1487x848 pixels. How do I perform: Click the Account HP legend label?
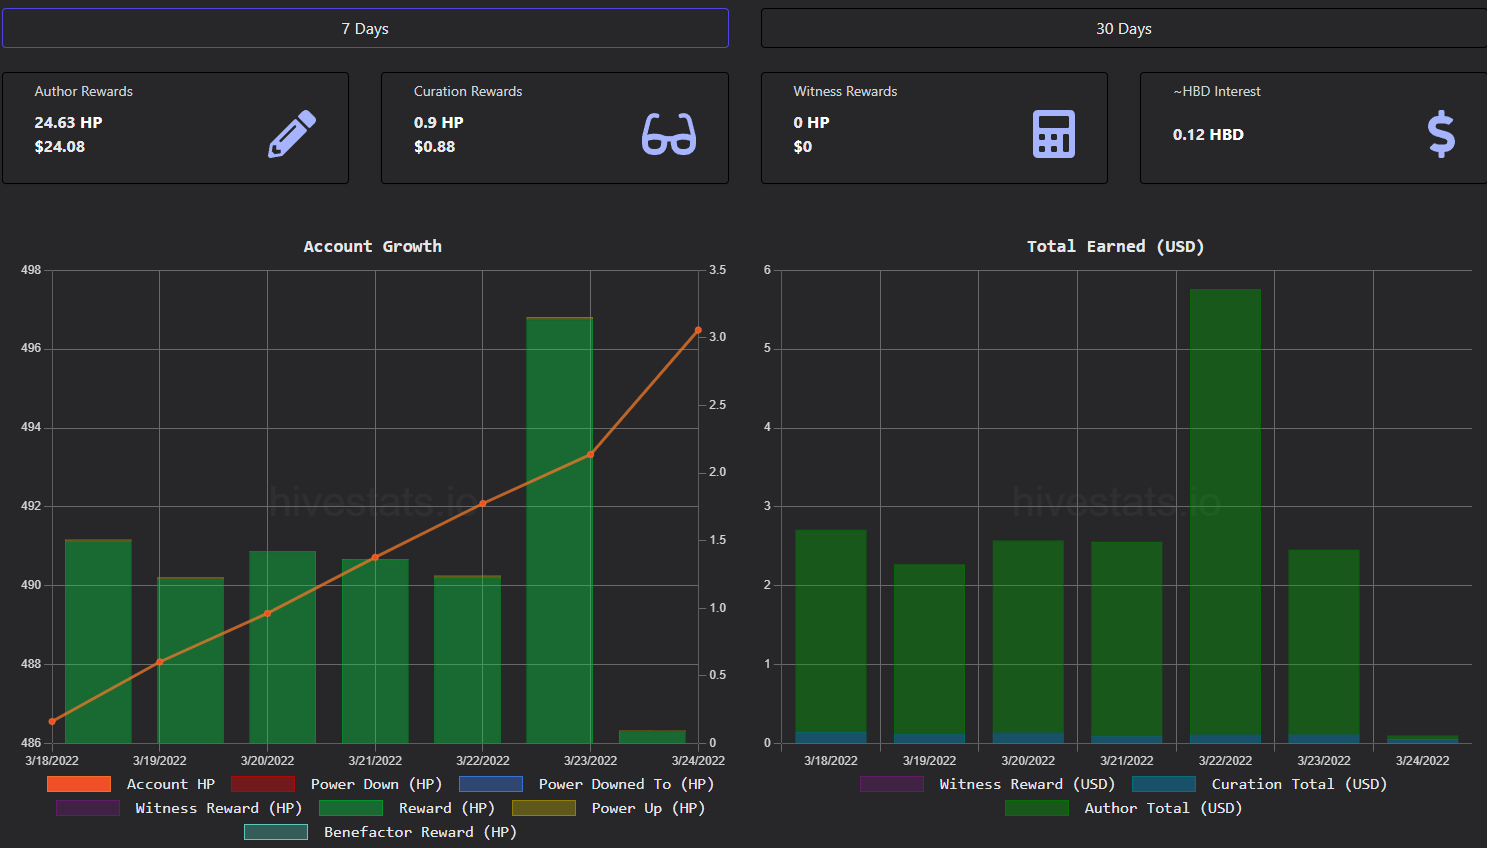(171, 784)
